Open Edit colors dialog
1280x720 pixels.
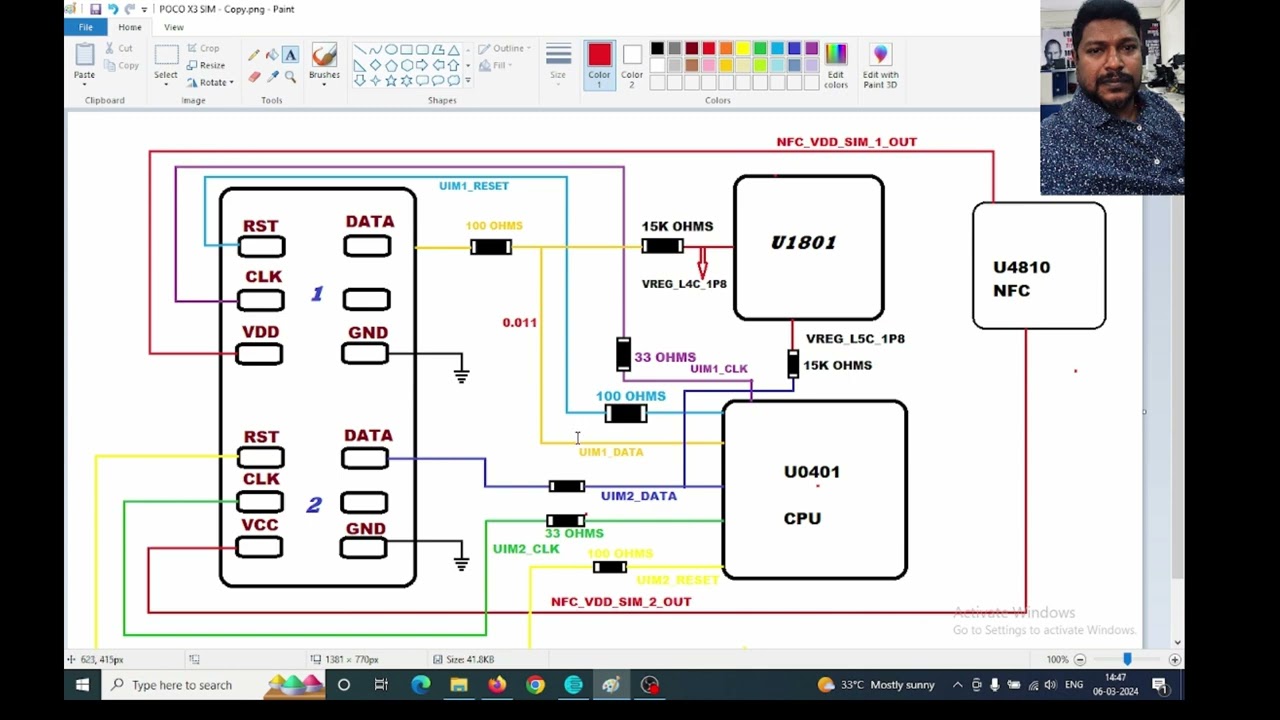(836, 66)
